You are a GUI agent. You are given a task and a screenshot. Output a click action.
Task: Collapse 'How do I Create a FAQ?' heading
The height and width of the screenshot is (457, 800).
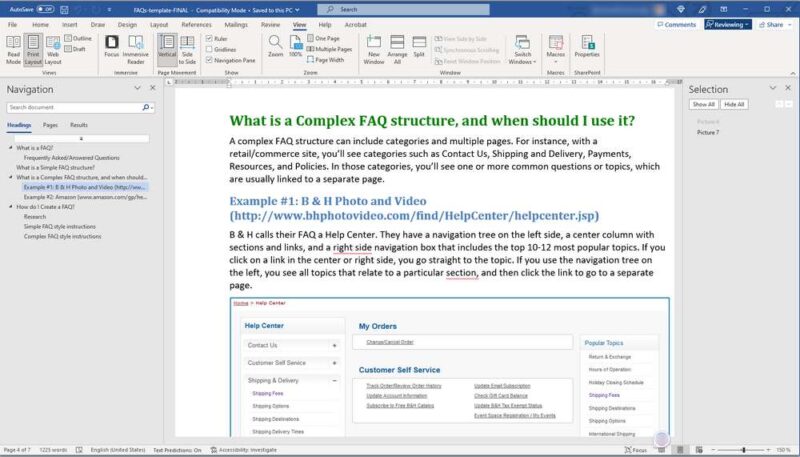(x=11, y=207)
